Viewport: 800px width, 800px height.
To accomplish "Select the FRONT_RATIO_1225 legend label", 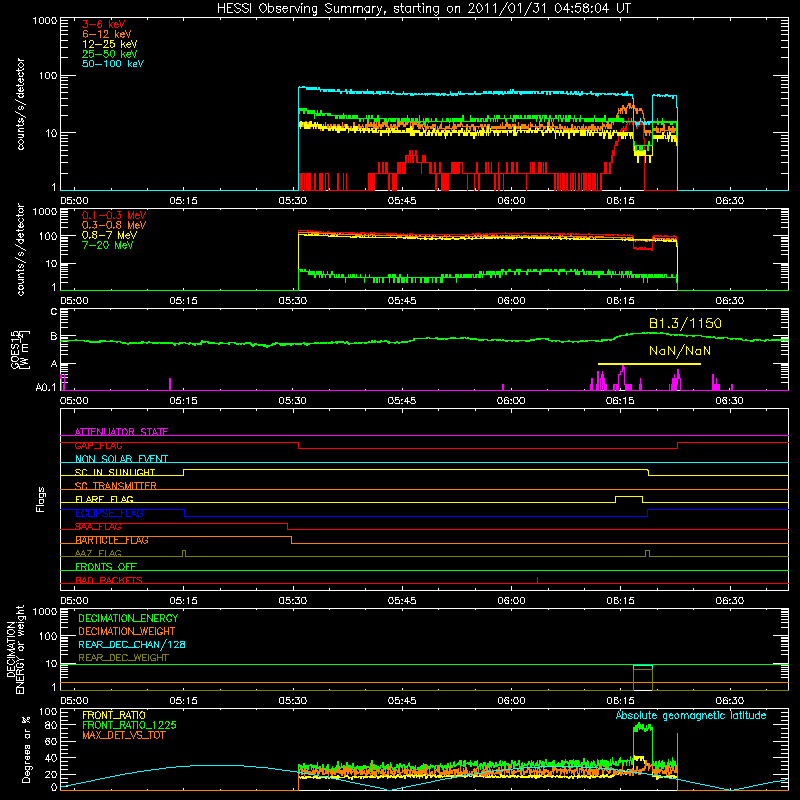I will pos(130,725).
